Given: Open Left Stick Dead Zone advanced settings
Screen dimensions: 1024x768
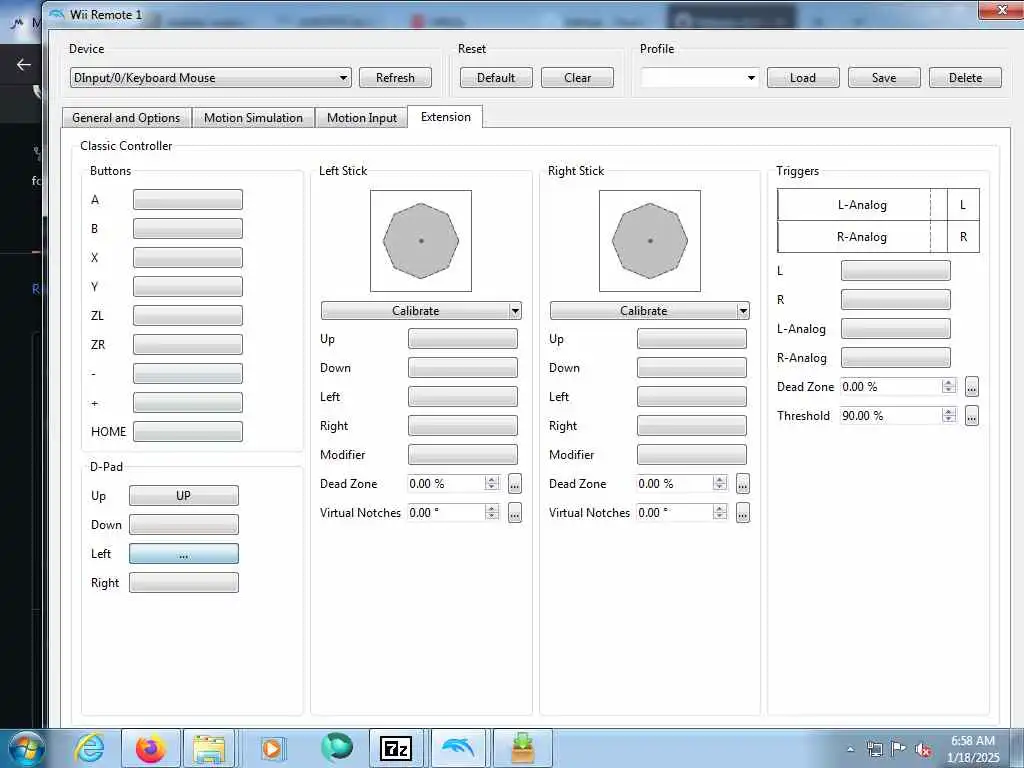Looking at the screenshot, I should (515, 484).
